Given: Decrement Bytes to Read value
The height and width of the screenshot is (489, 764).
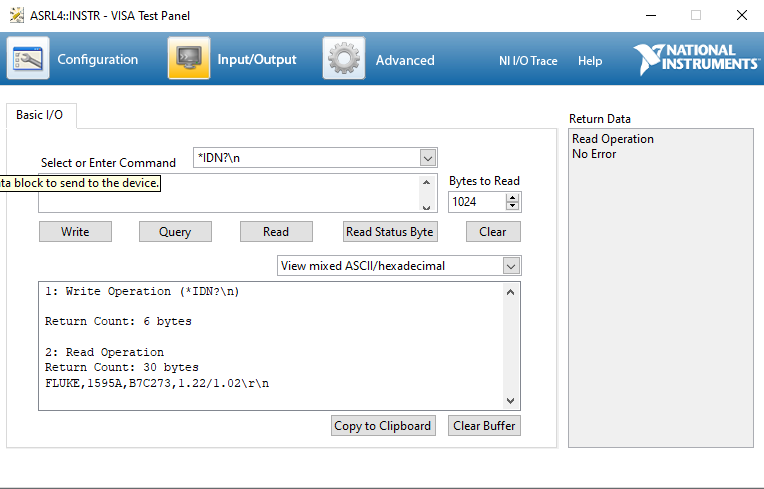Looking at the screenshot, I should point(512,206).
